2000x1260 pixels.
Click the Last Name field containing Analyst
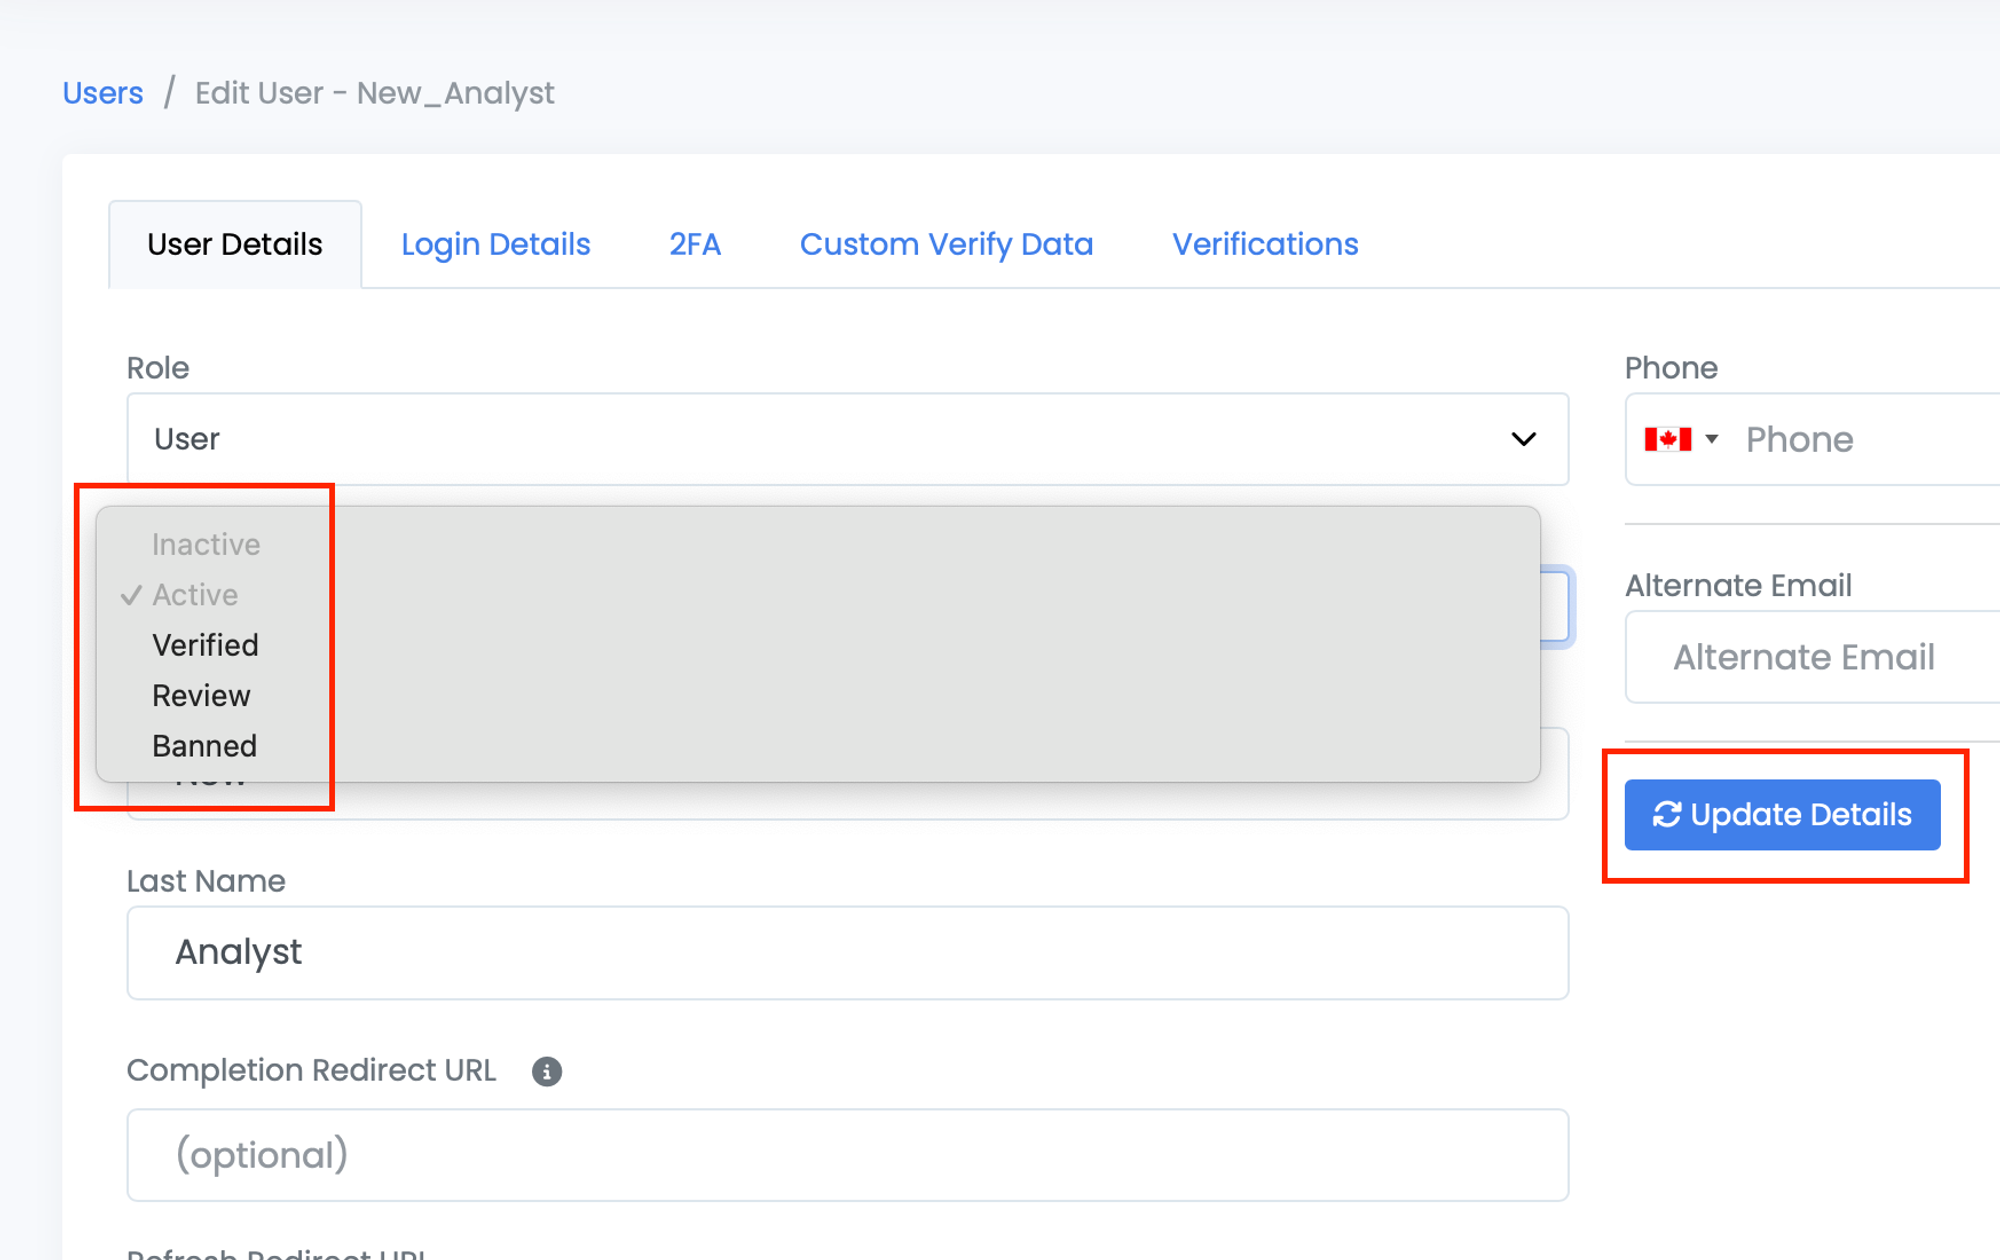coord(846,952)
